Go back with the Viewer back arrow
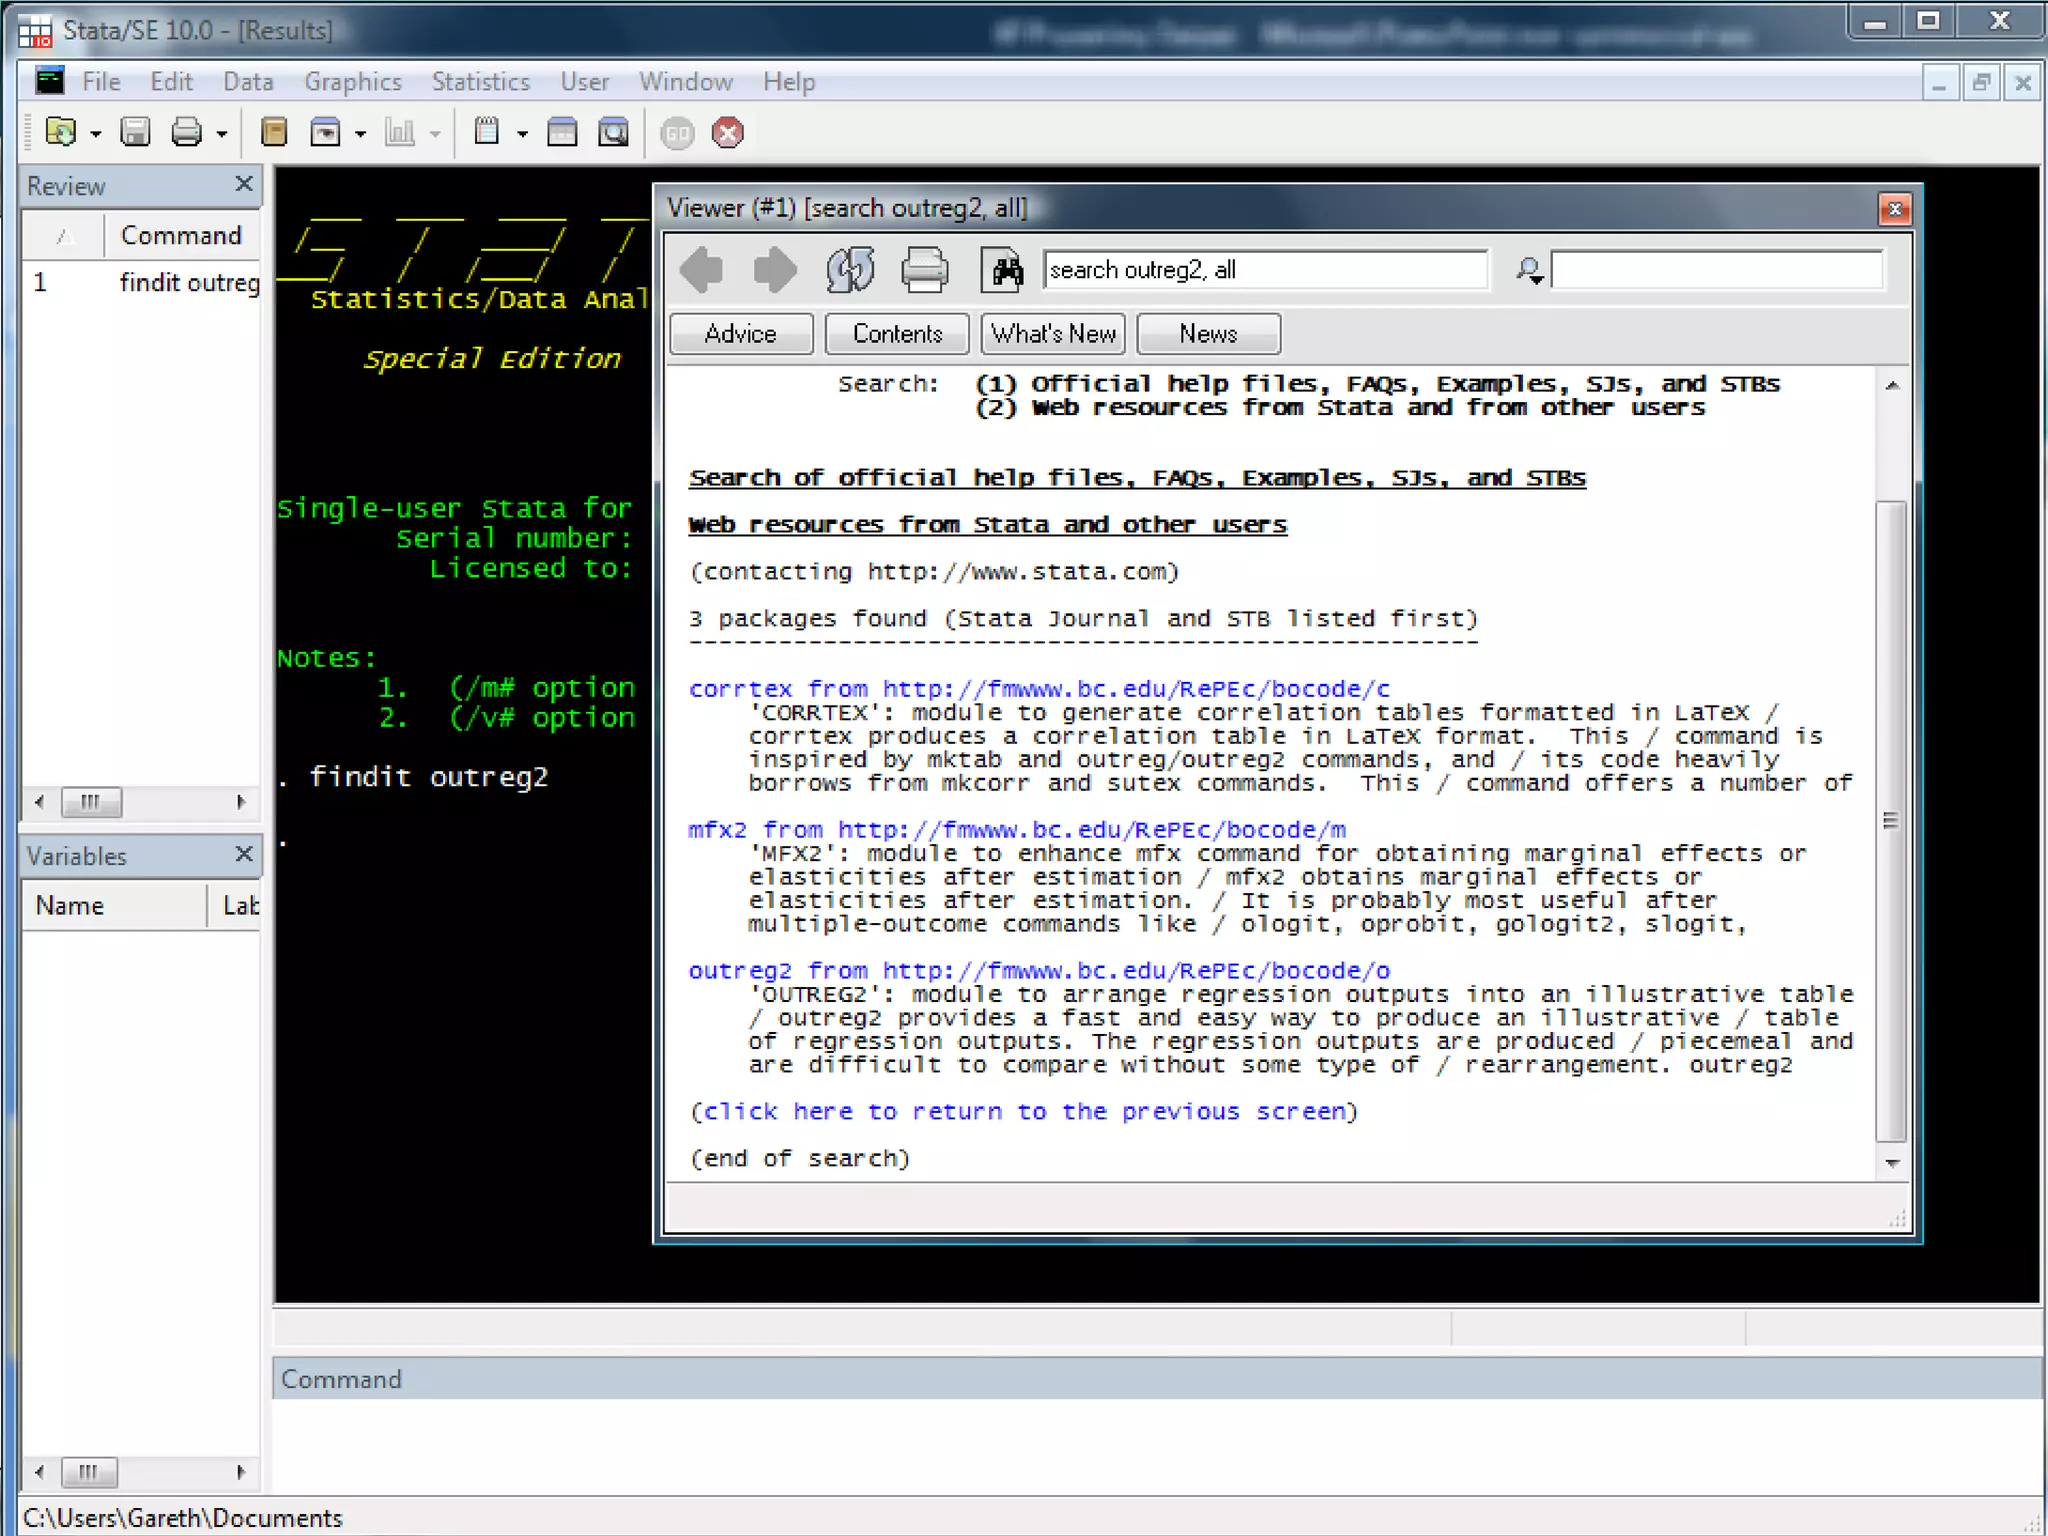 [701, 270]
